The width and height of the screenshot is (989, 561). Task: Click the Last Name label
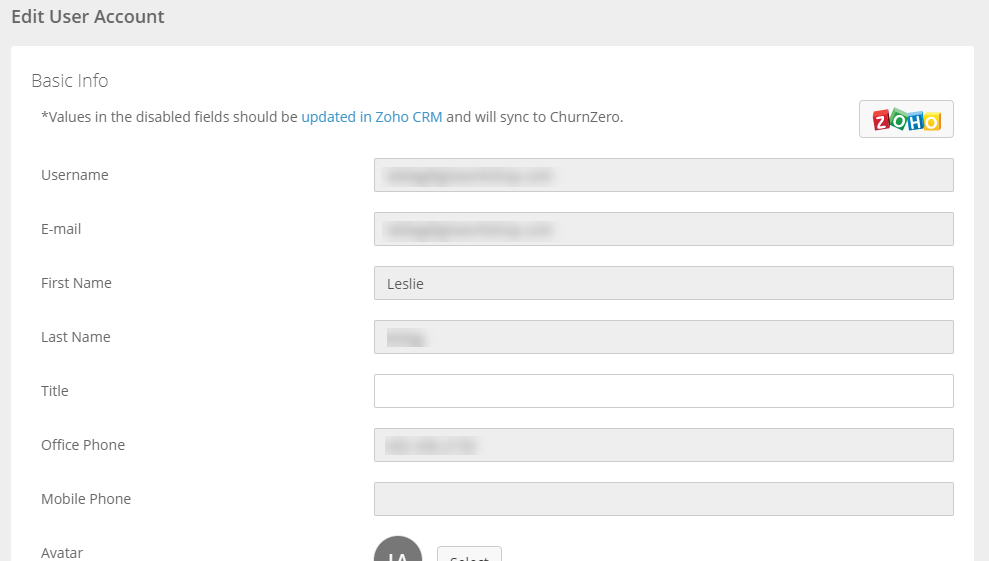click(76, 337)
